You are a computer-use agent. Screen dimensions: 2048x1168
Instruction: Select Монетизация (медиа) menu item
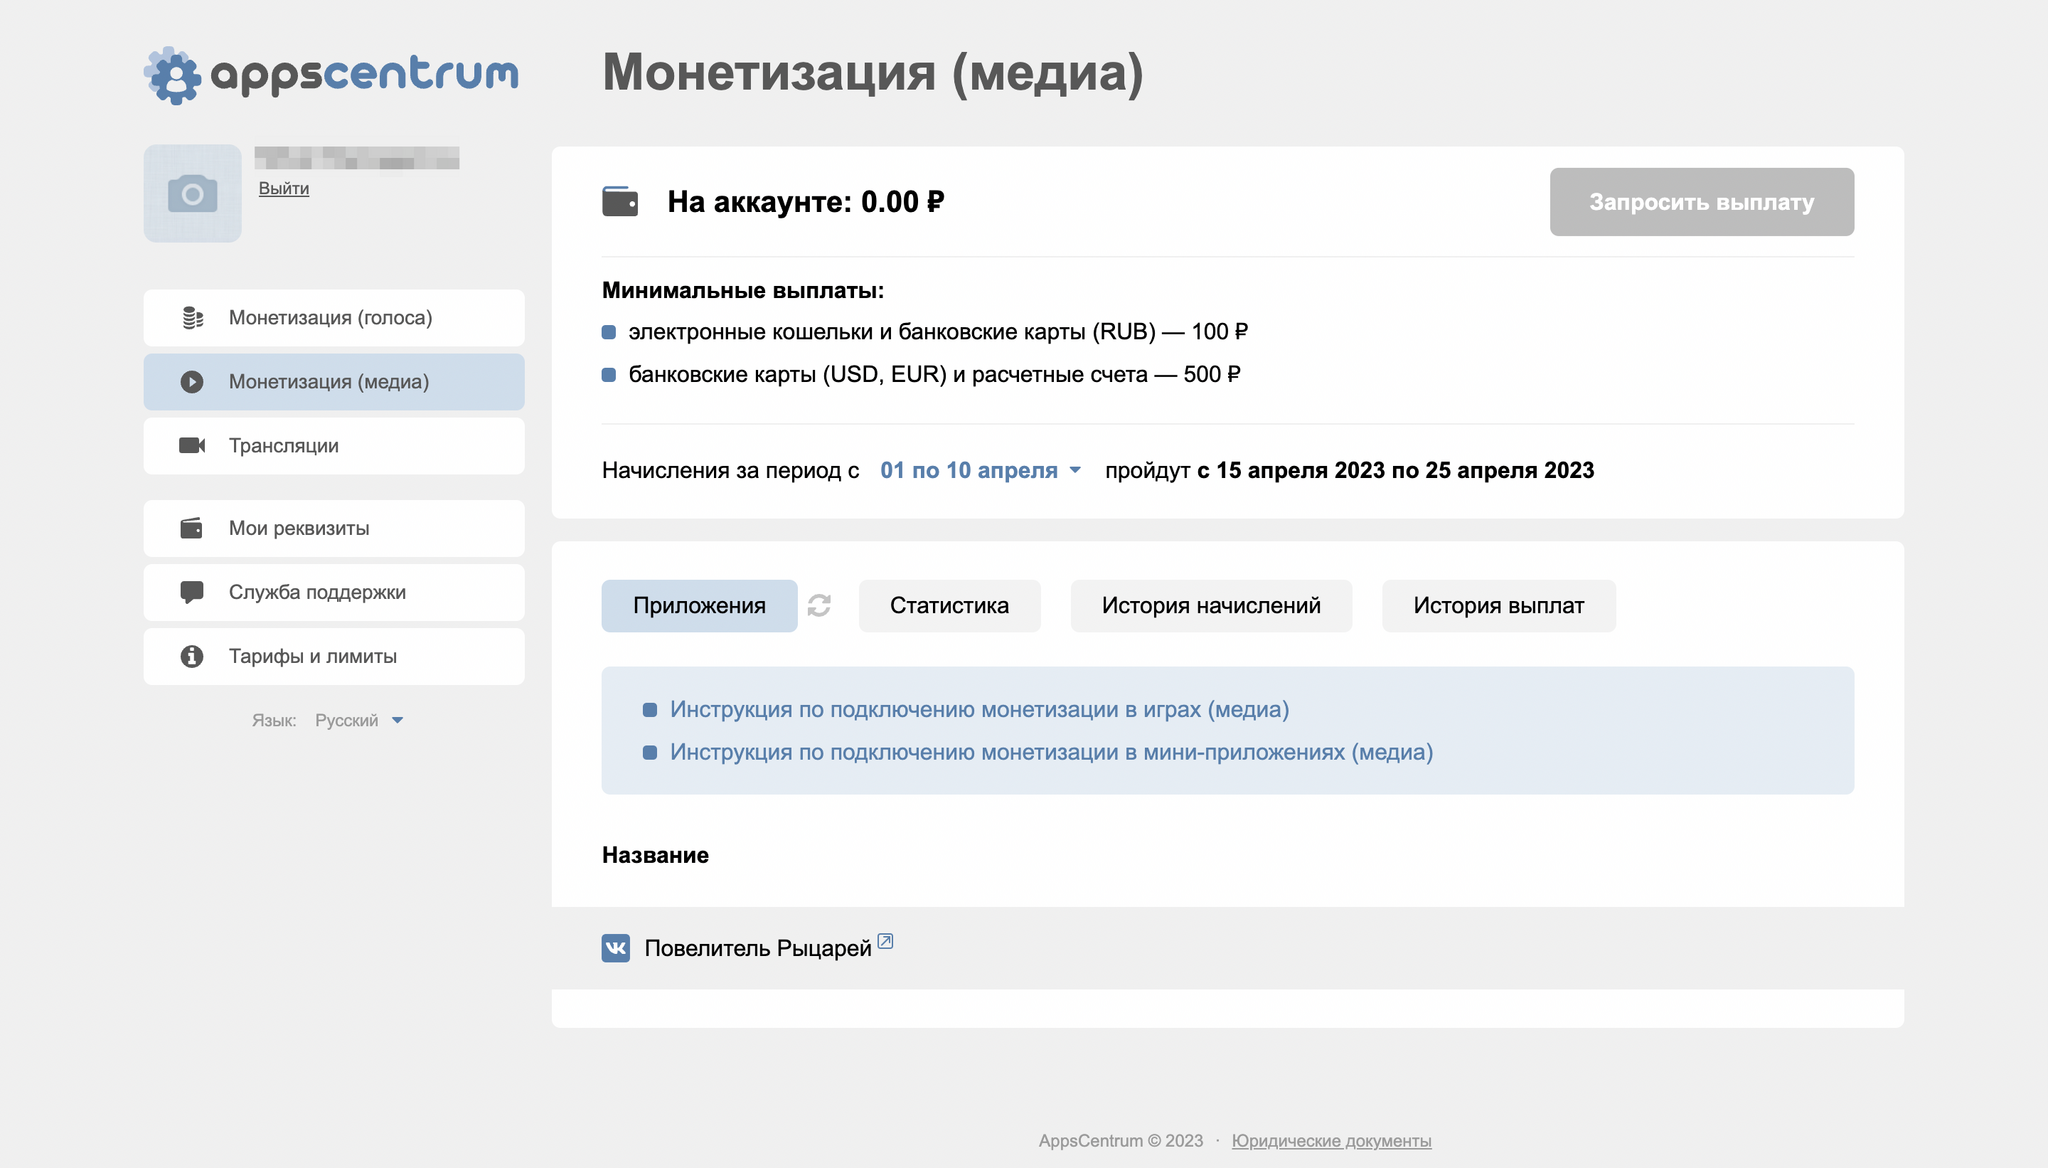coord(334,382)
